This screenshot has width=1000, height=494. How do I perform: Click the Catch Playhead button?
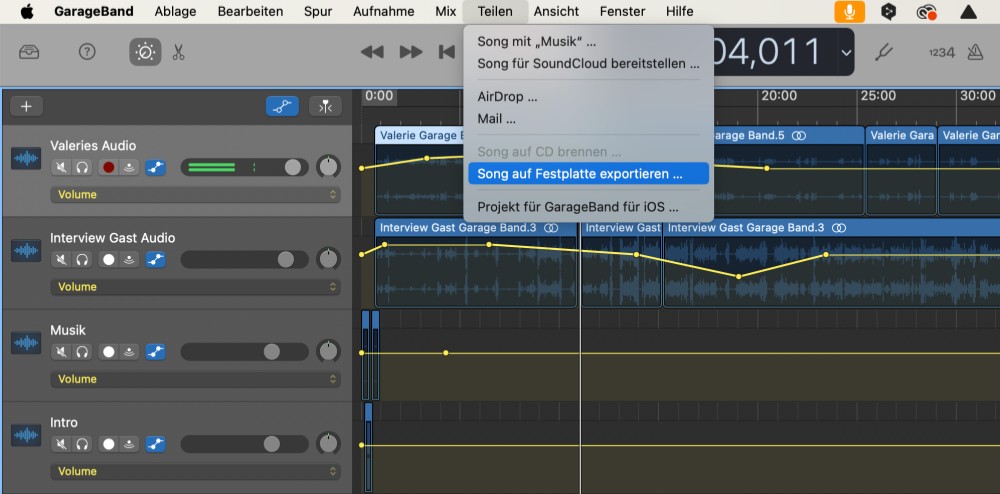325,106
